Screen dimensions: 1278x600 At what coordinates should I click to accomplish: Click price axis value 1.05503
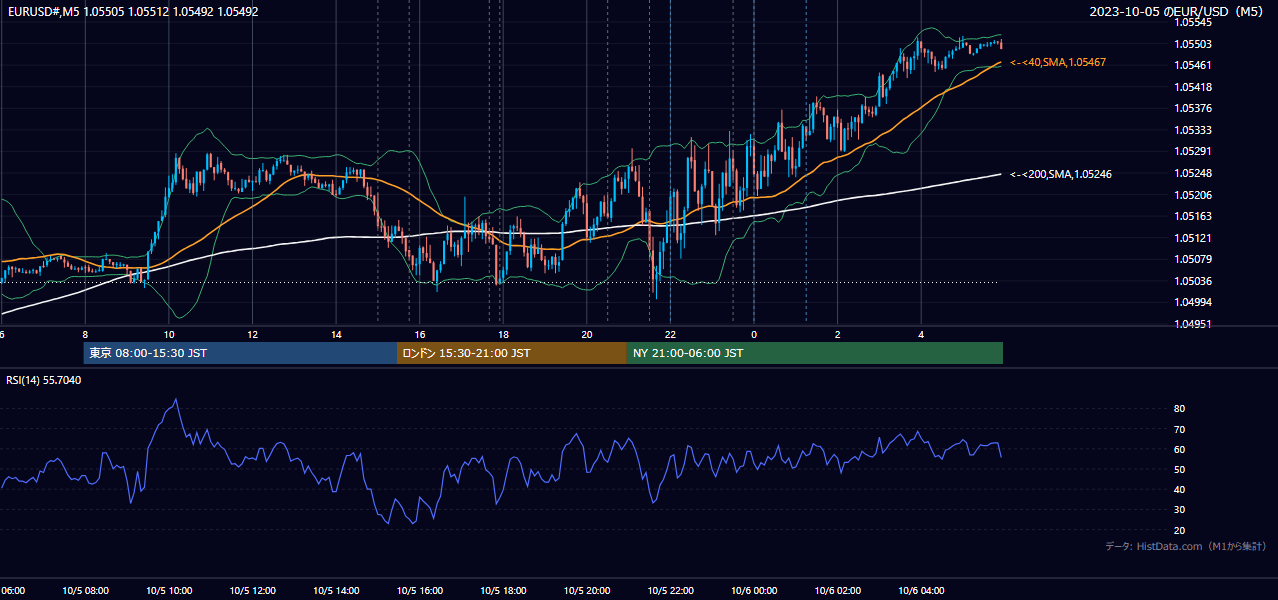point(1193,44)
